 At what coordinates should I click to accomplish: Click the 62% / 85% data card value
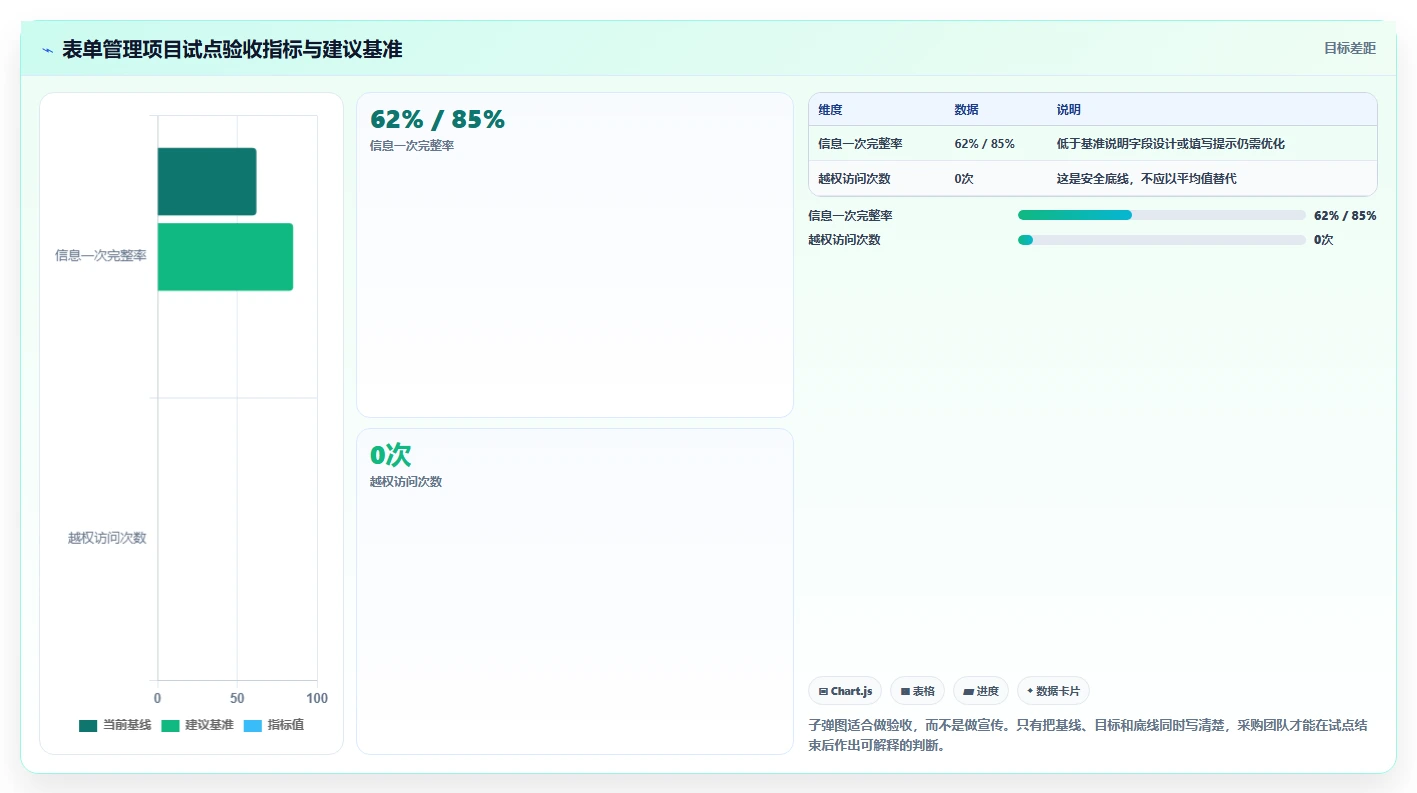437,119
